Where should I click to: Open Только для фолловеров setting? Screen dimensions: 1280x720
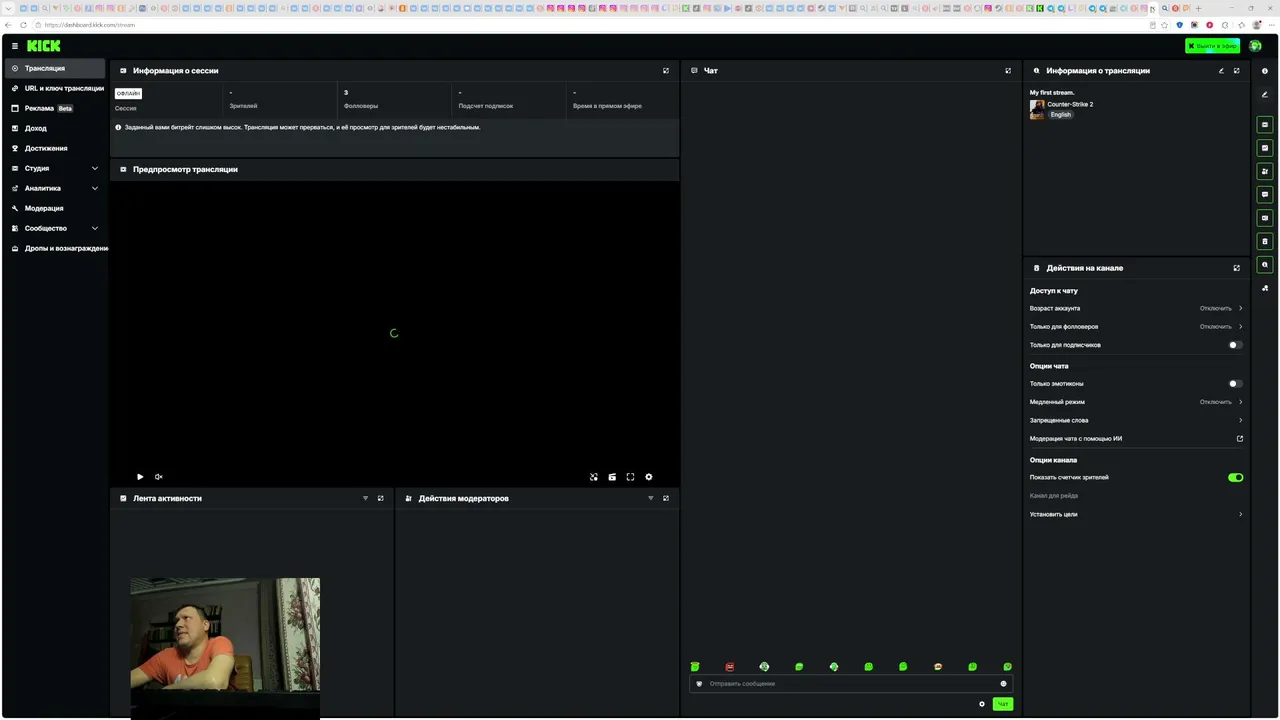(x=1136, y=327)
